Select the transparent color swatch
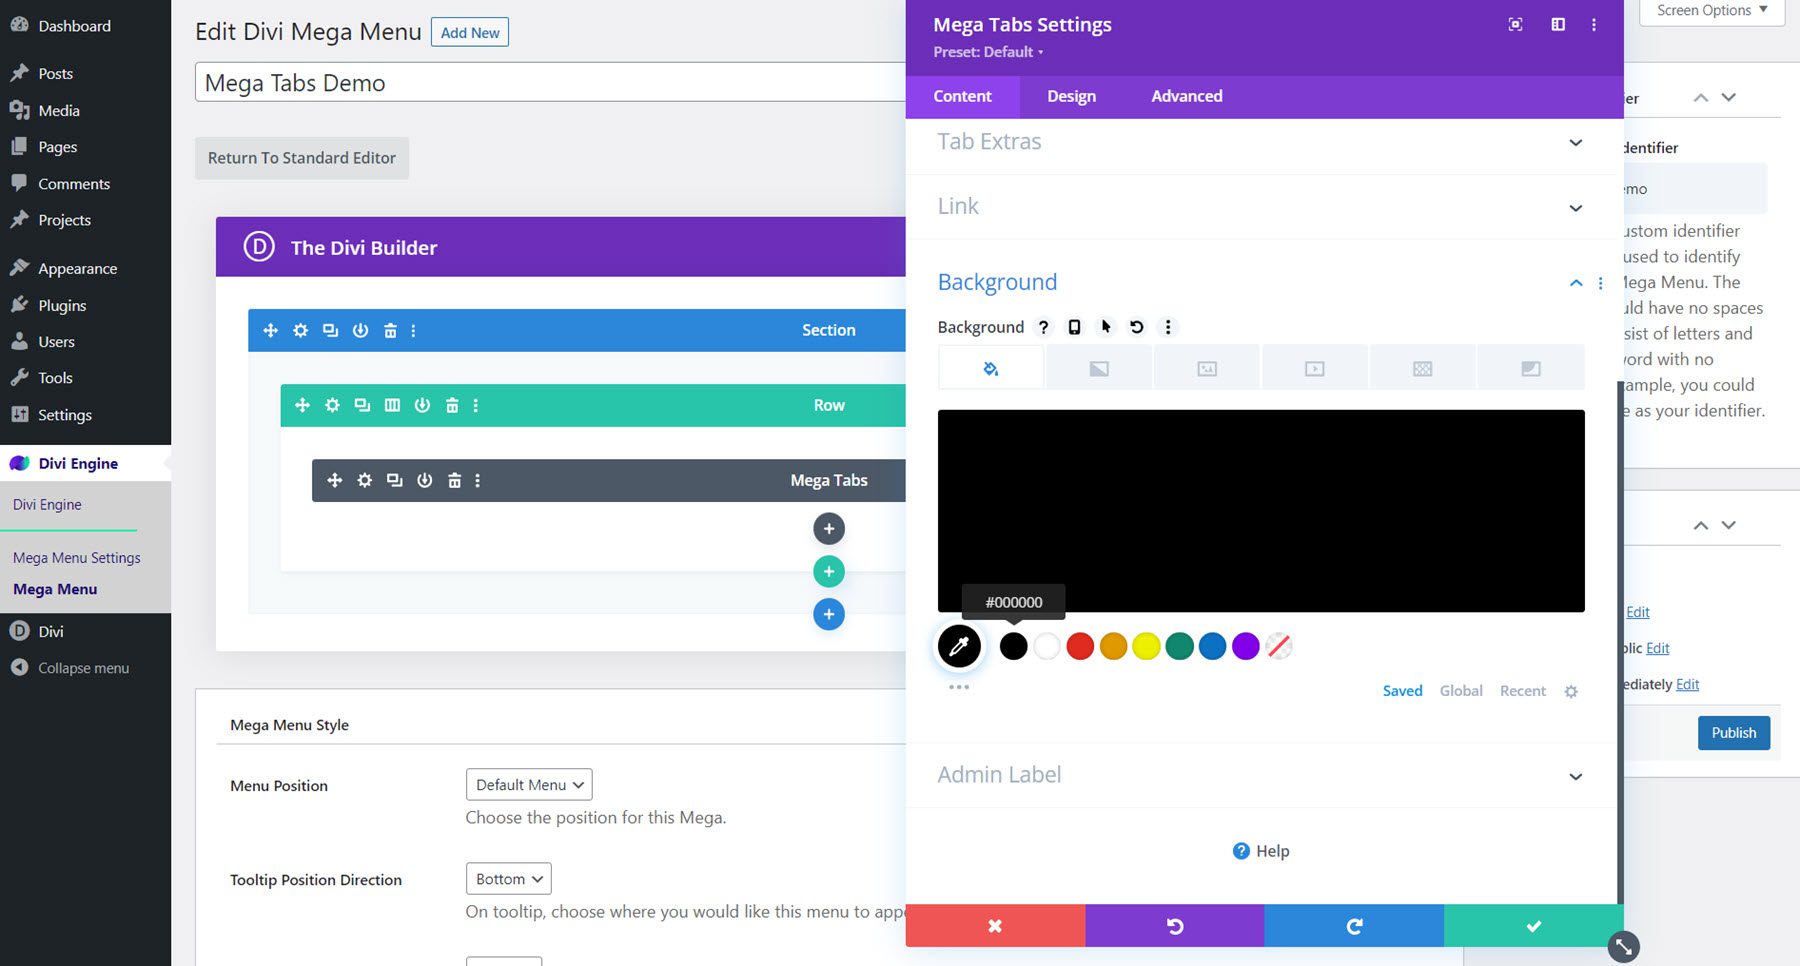The image size is (1800, 966). tap(1279, 646)
